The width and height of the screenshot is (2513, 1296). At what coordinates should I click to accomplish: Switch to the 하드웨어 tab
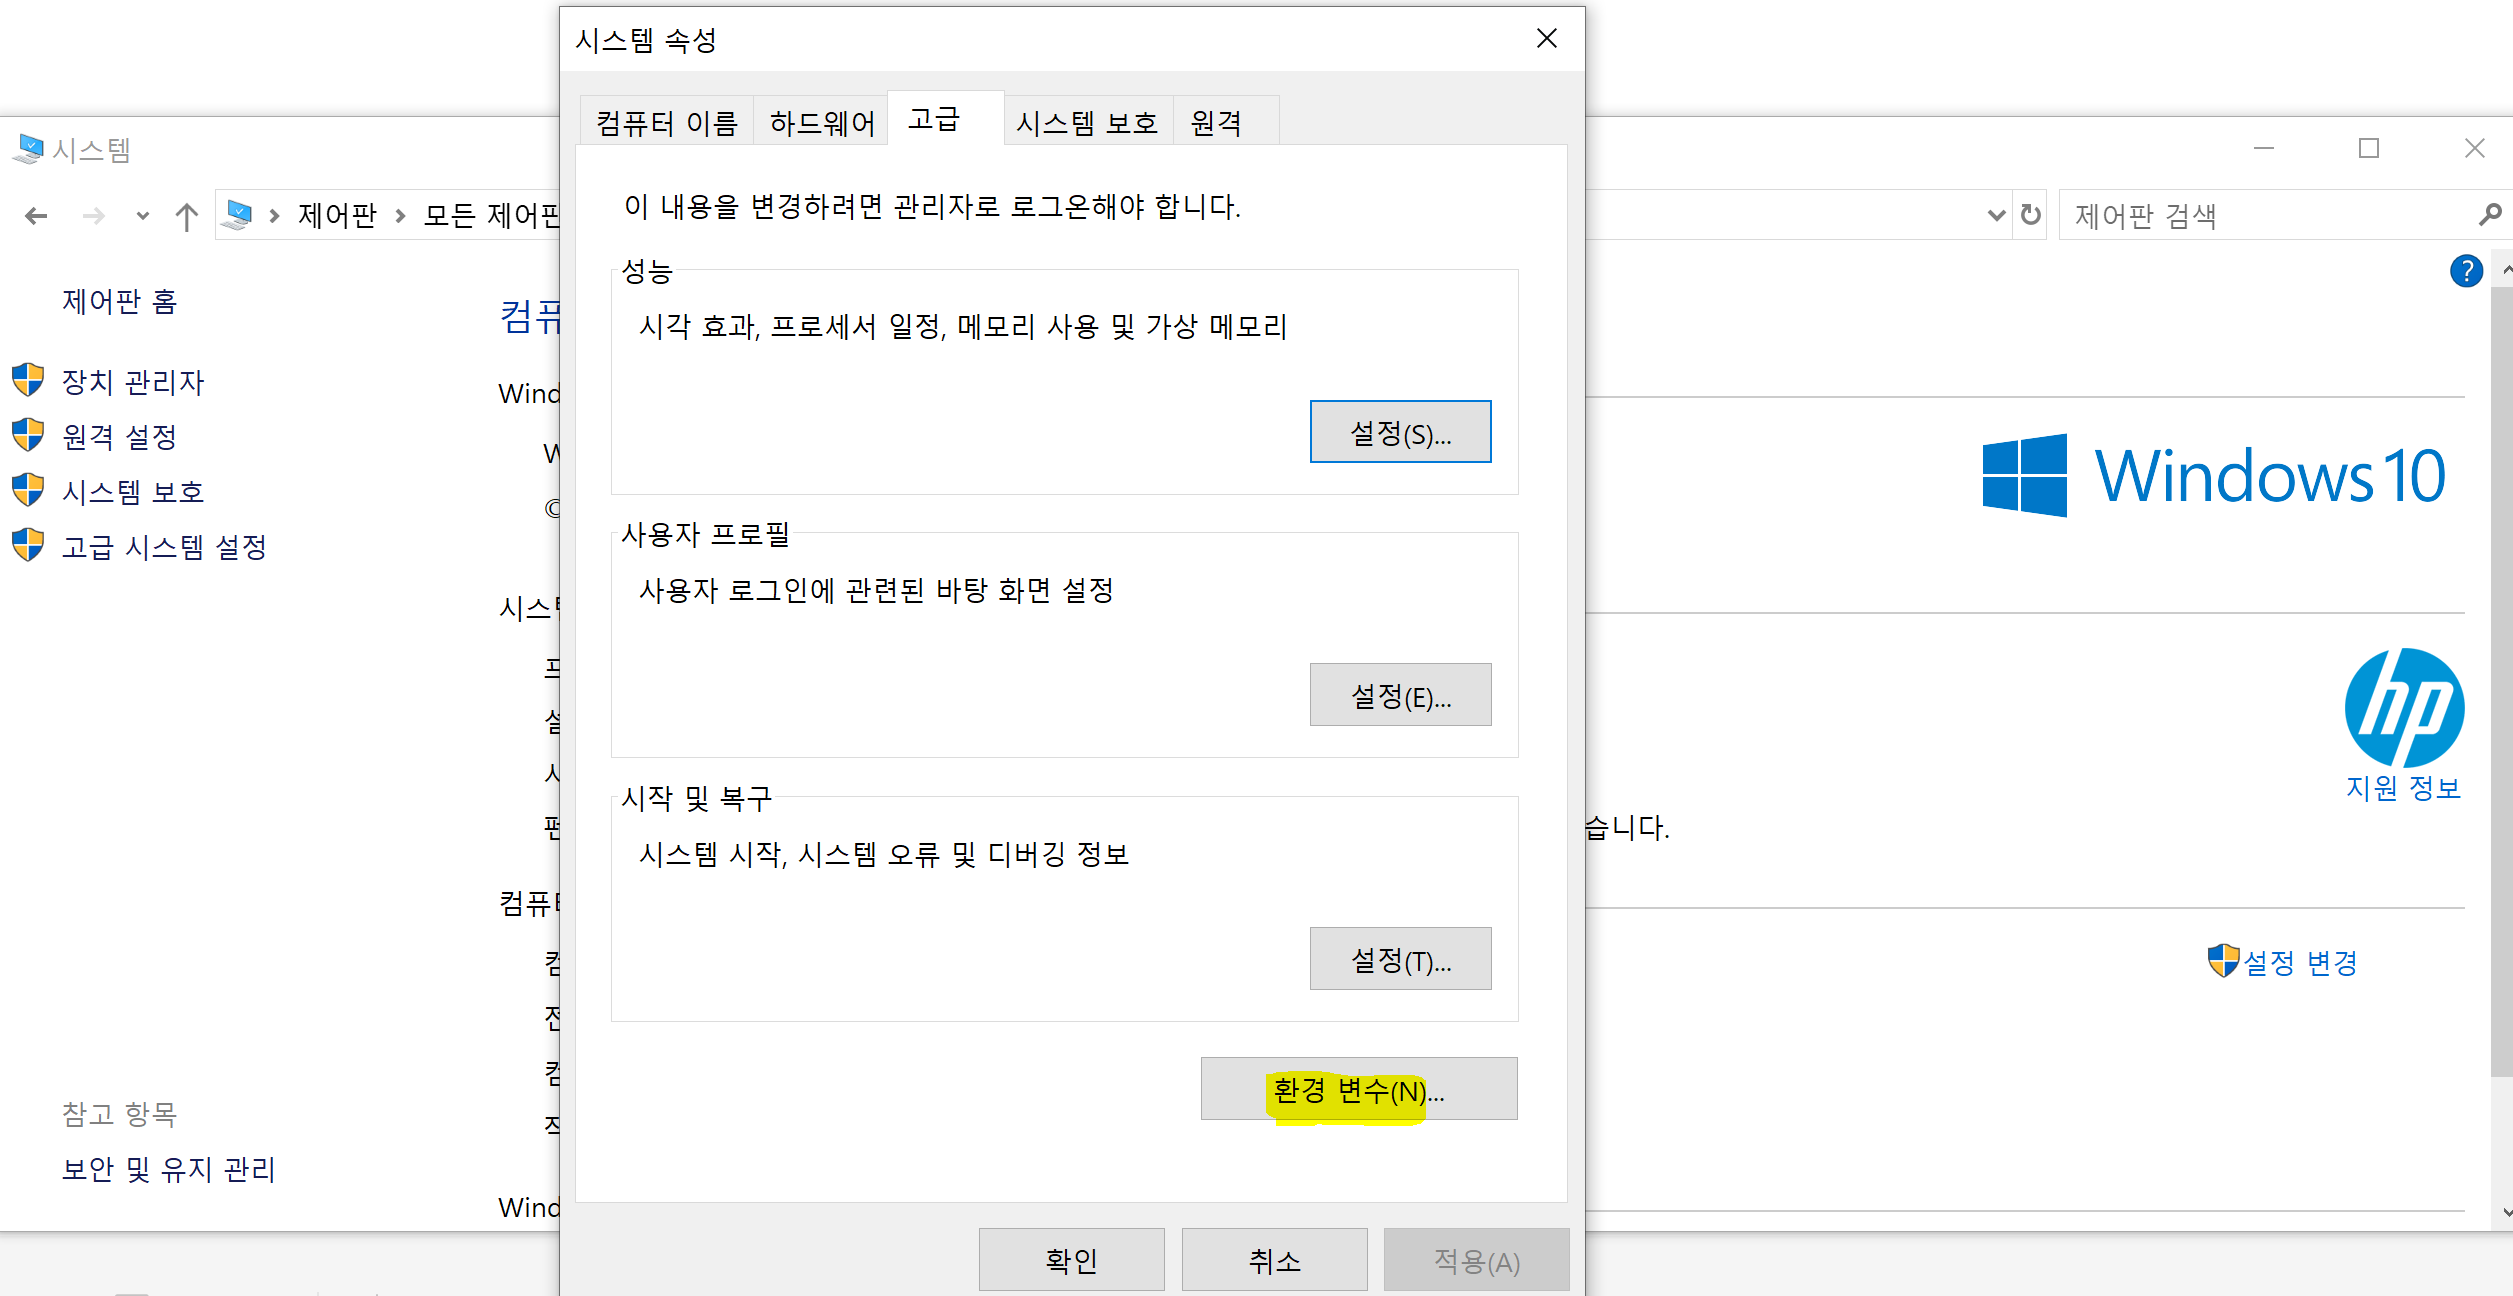click(821, 123)
